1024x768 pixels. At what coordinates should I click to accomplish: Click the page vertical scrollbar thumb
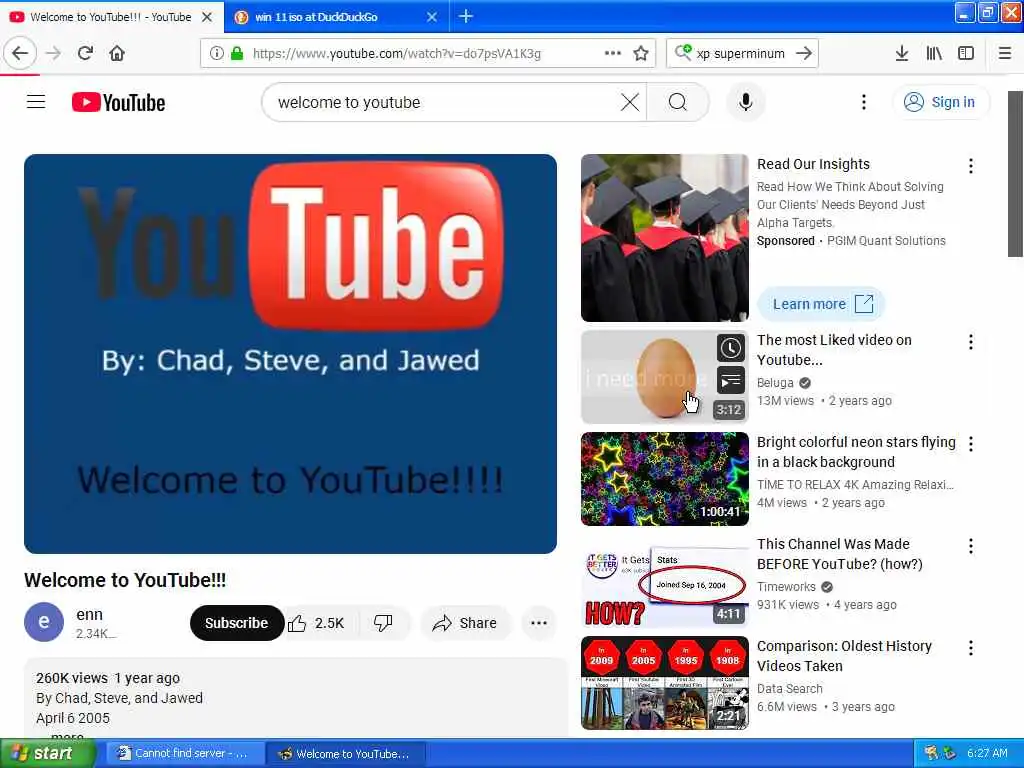tap(1016, 174)
